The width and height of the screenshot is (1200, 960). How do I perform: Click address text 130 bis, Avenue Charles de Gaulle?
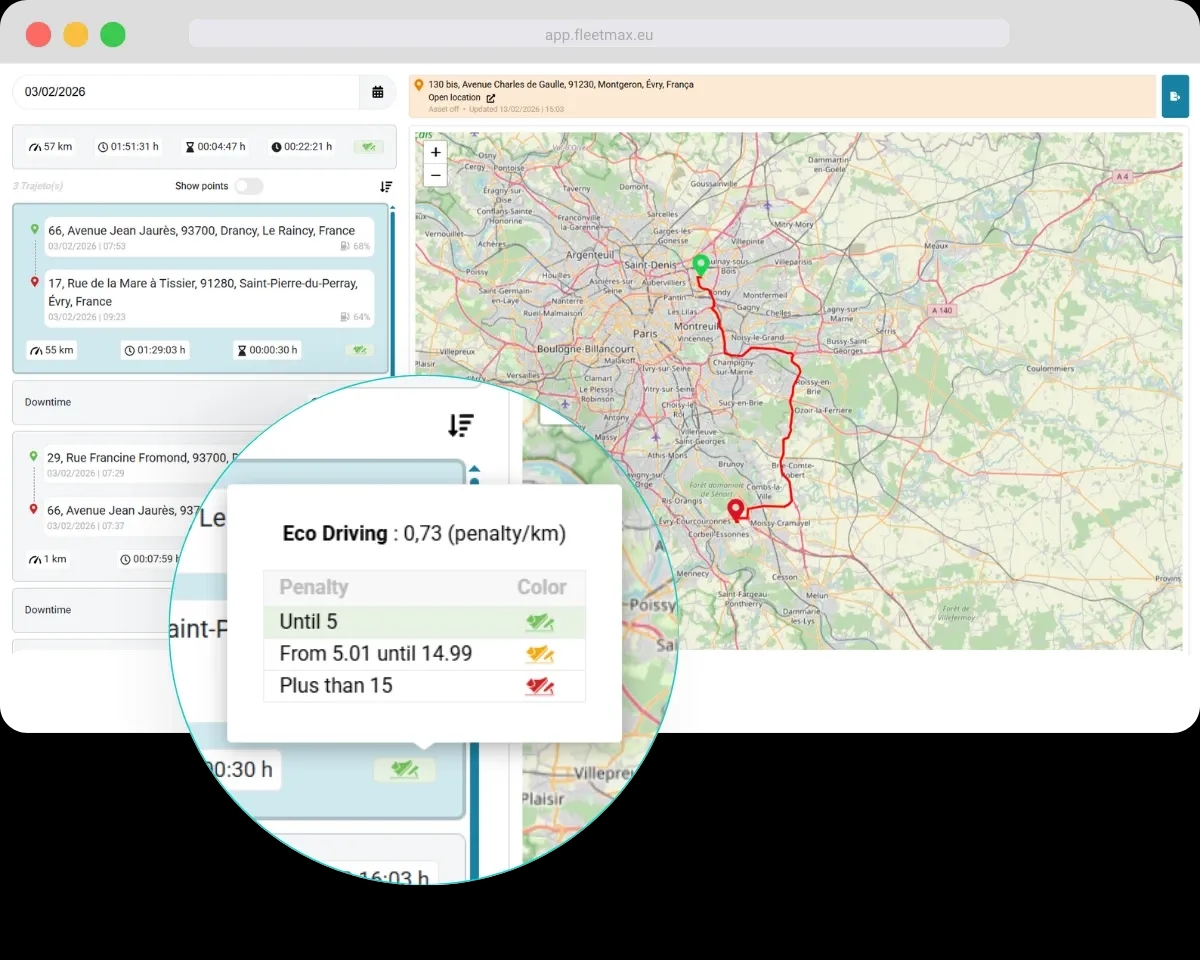pyautogui.click(x=561, y=85)
